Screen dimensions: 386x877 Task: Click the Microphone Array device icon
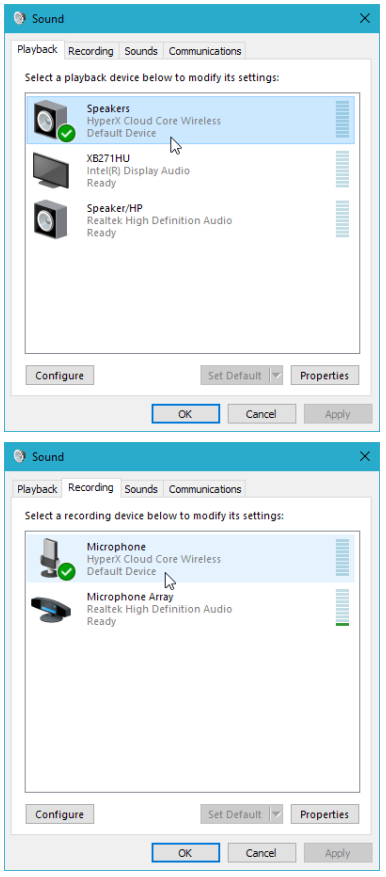point(51,609)
